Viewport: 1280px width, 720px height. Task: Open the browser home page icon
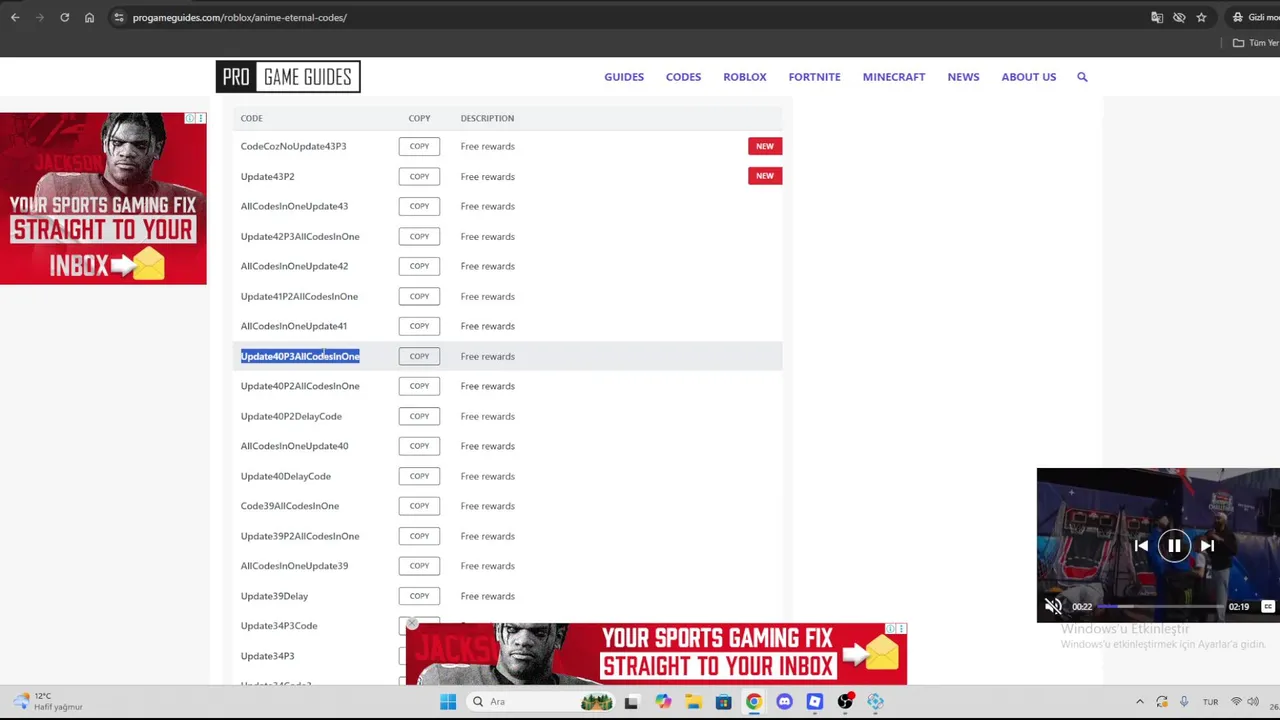coord(89,17)
